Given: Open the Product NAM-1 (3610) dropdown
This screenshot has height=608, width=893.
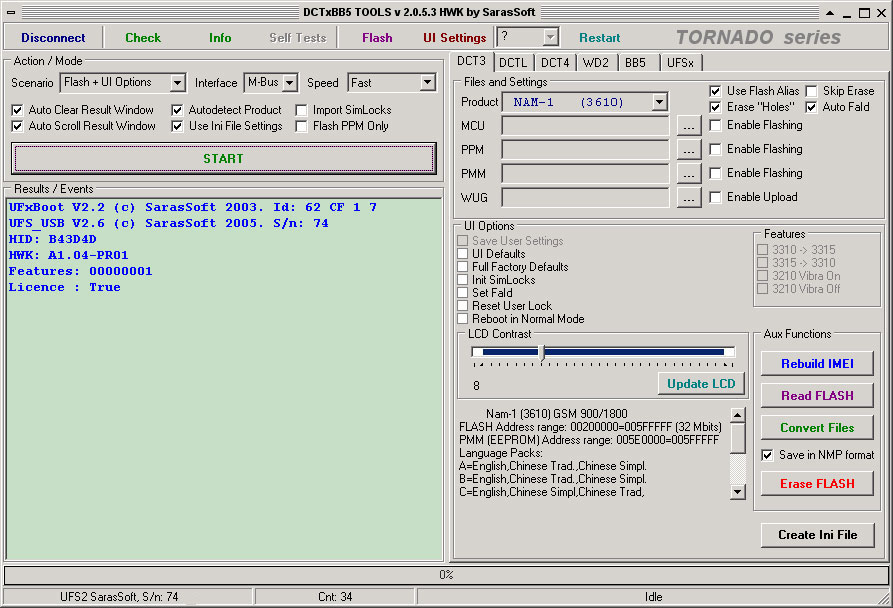Looking at the screenshot, I should tap(659, 102).
